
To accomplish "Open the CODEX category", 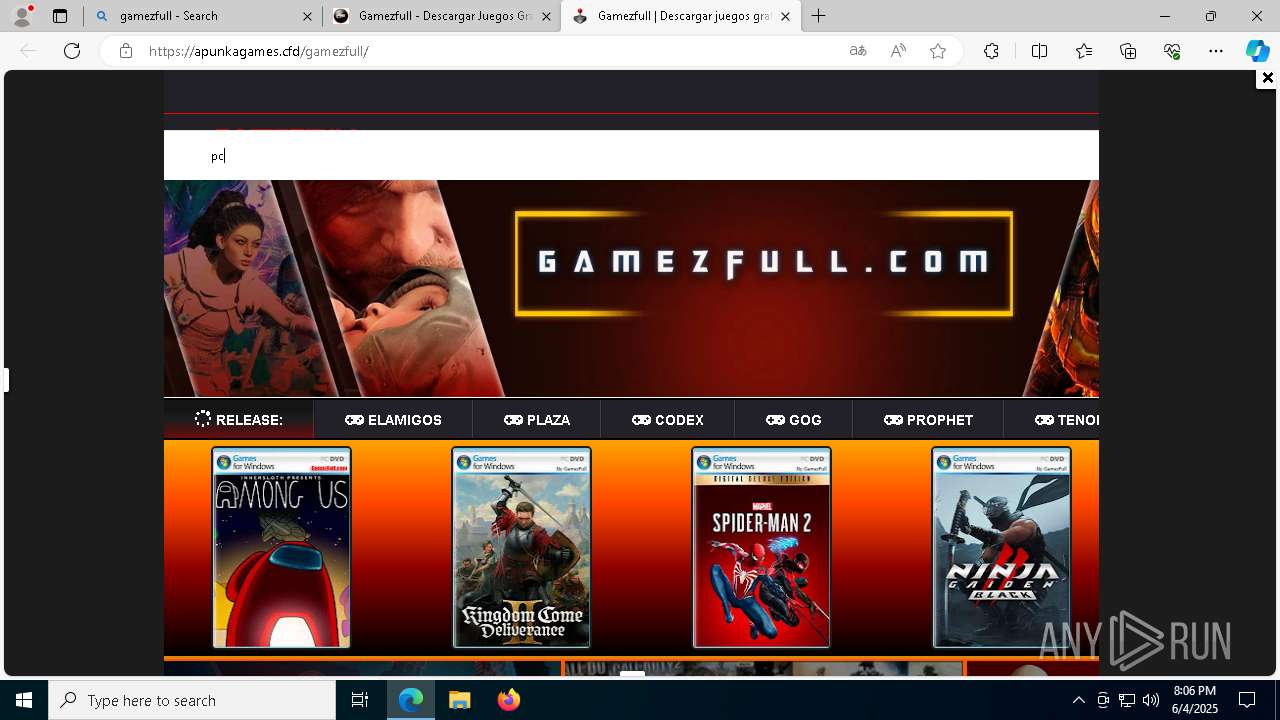I will pos(668,420).
